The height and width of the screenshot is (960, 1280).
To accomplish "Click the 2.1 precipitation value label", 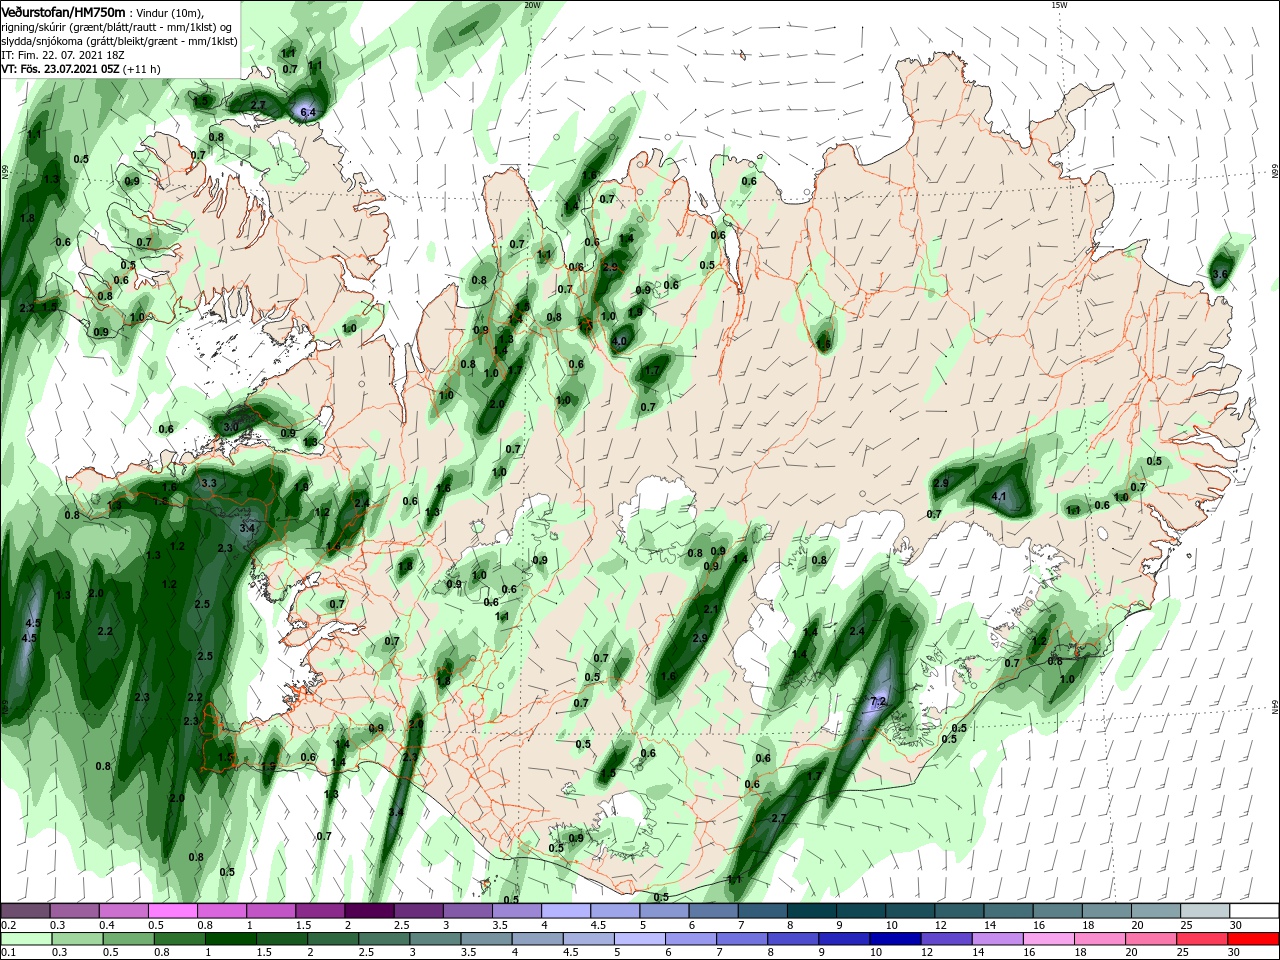I will 712,609.
